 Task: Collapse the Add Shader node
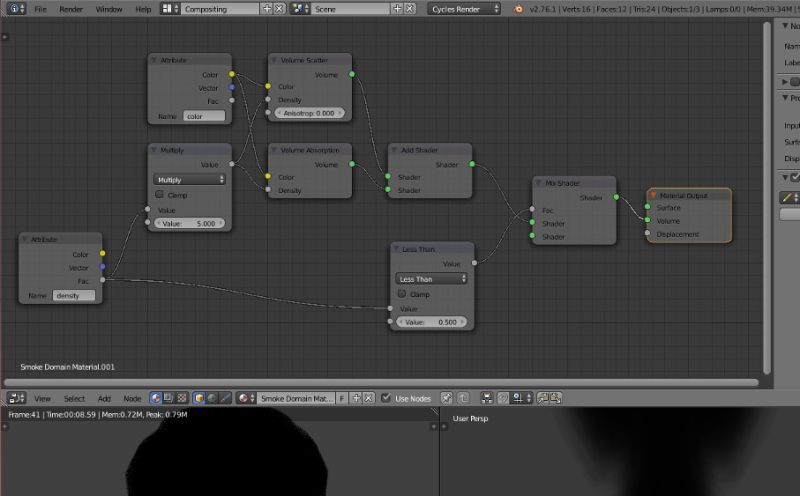(394, 150)
